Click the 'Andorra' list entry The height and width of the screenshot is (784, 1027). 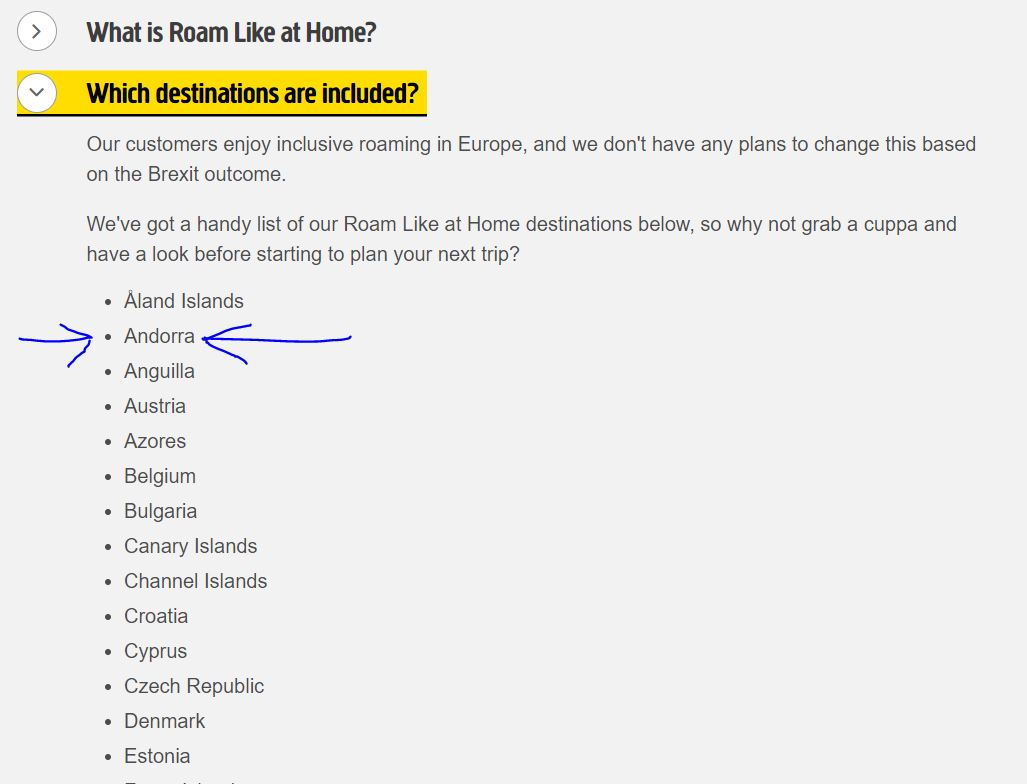[x=159, y=336]
